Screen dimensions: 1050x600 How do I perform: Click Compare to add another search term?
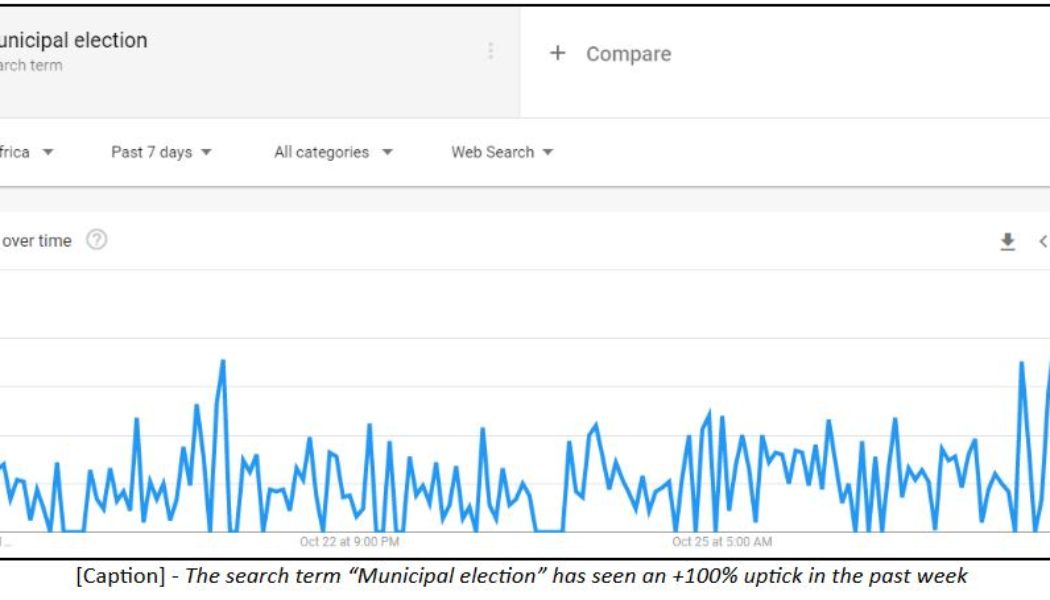tap(630, 53)
